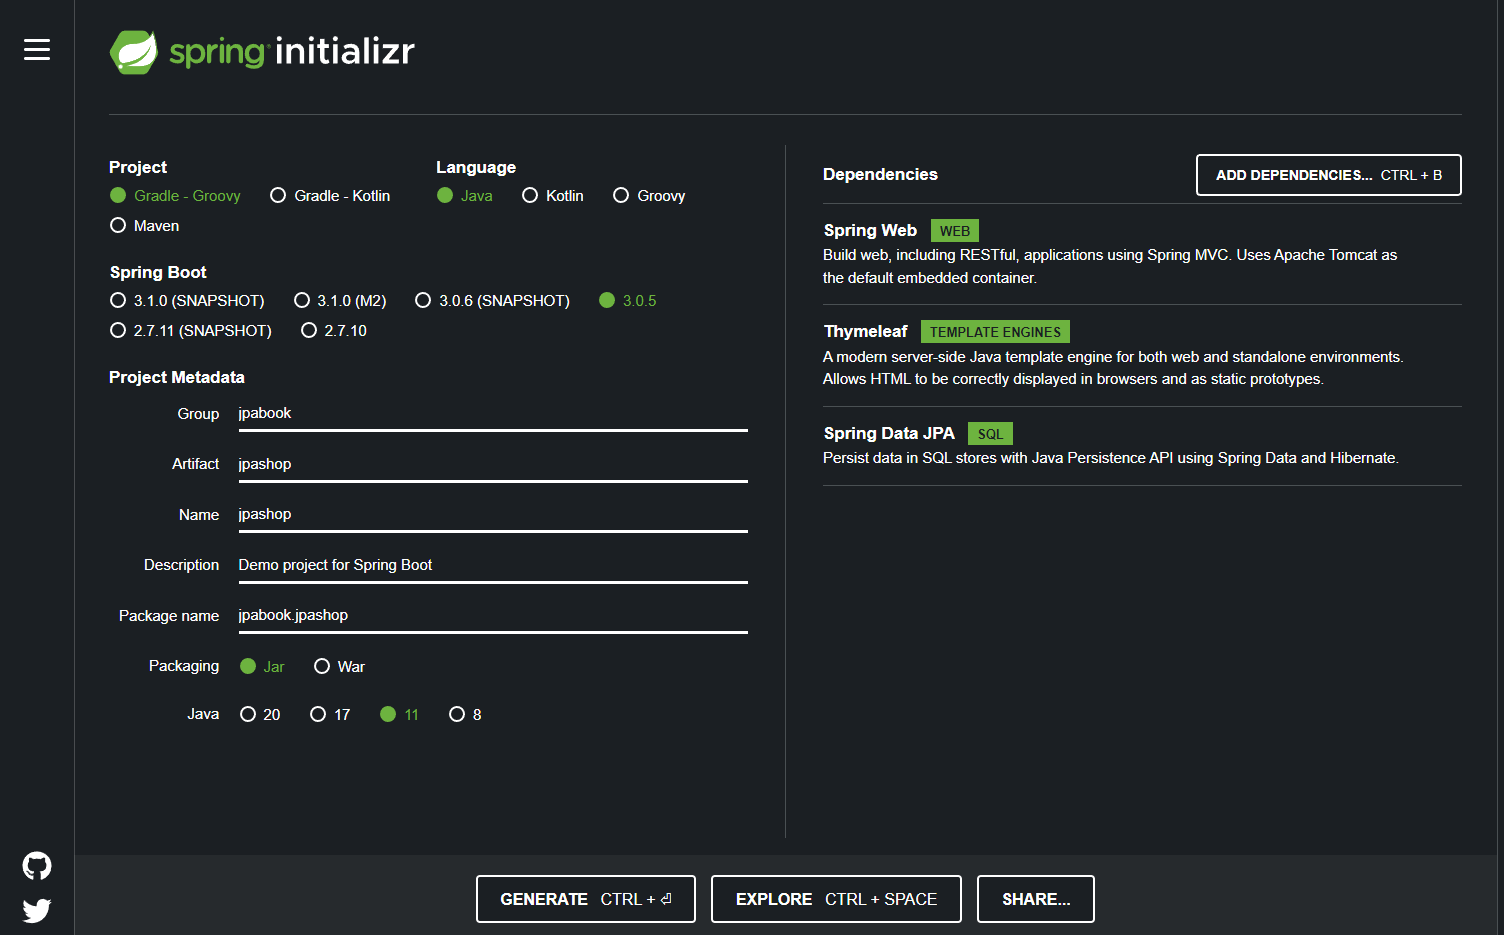Click the Project heading
1504x935 pixels.
138,168
